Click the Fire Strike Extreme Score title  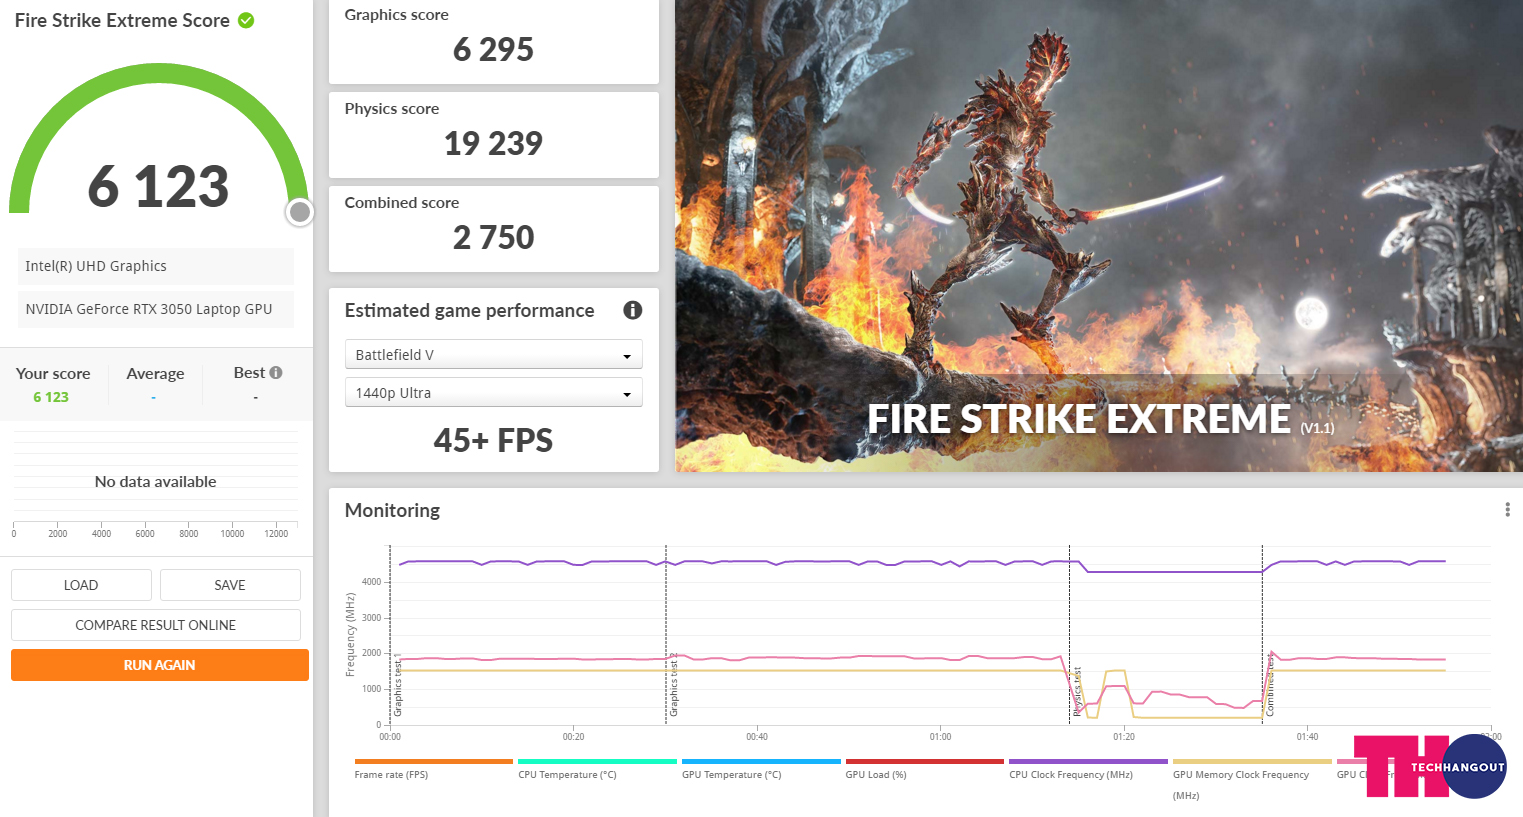122,20
